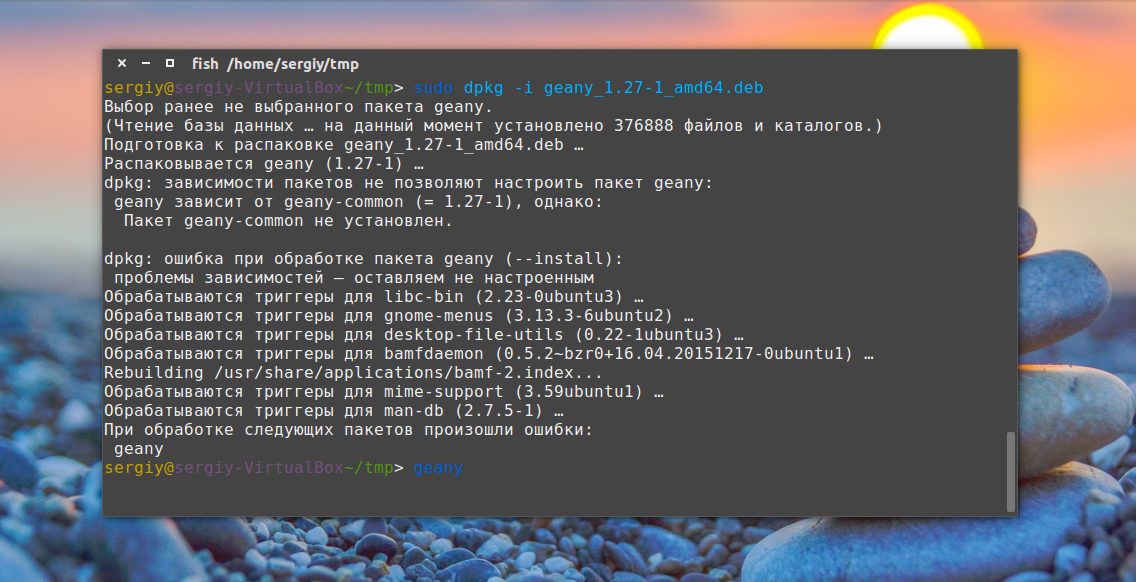Image resolution: width=1136 pixels, height=582 pixels.
Task: Click the bamfdaemon trigger line
Action: [x=488, y=354]
